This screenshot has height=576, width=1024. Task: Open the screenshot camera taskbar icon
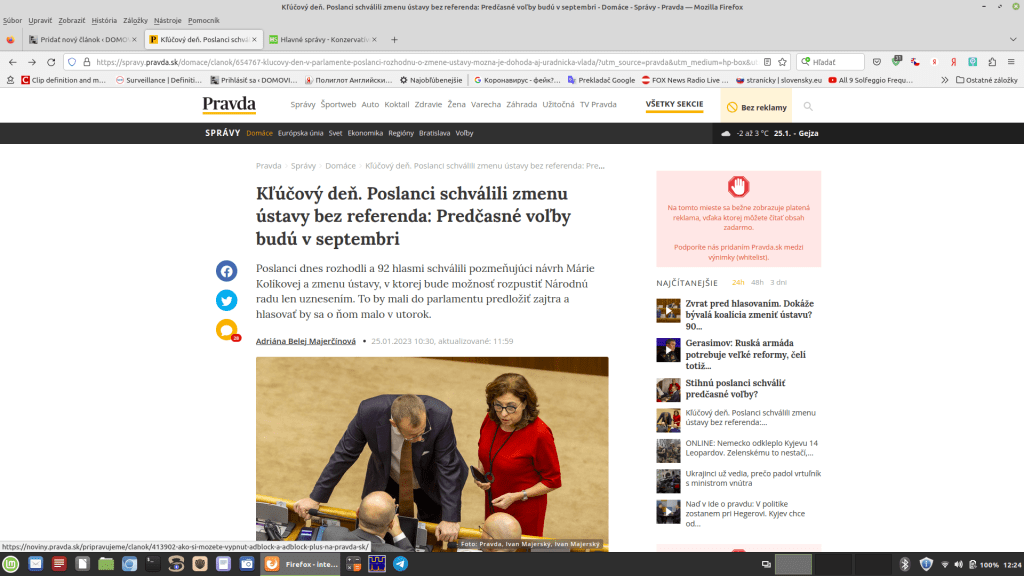click(247, 564)
